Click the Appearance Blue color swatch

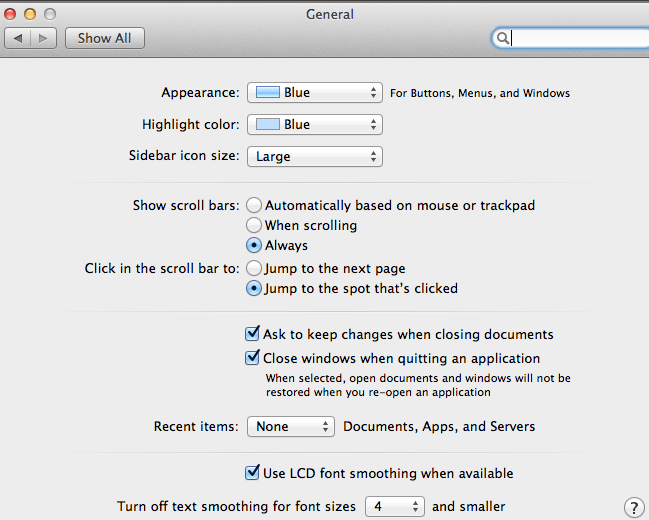tap(267, 92)
